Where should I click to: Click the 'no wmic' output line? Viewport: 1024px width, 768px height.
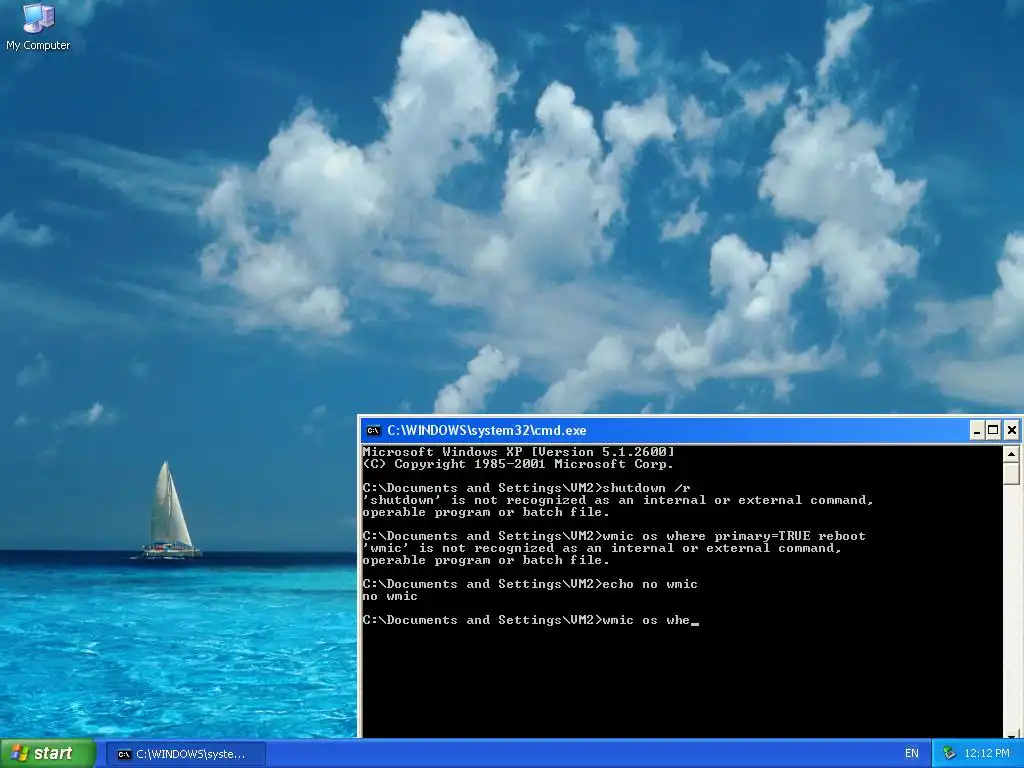coord(390,596)
